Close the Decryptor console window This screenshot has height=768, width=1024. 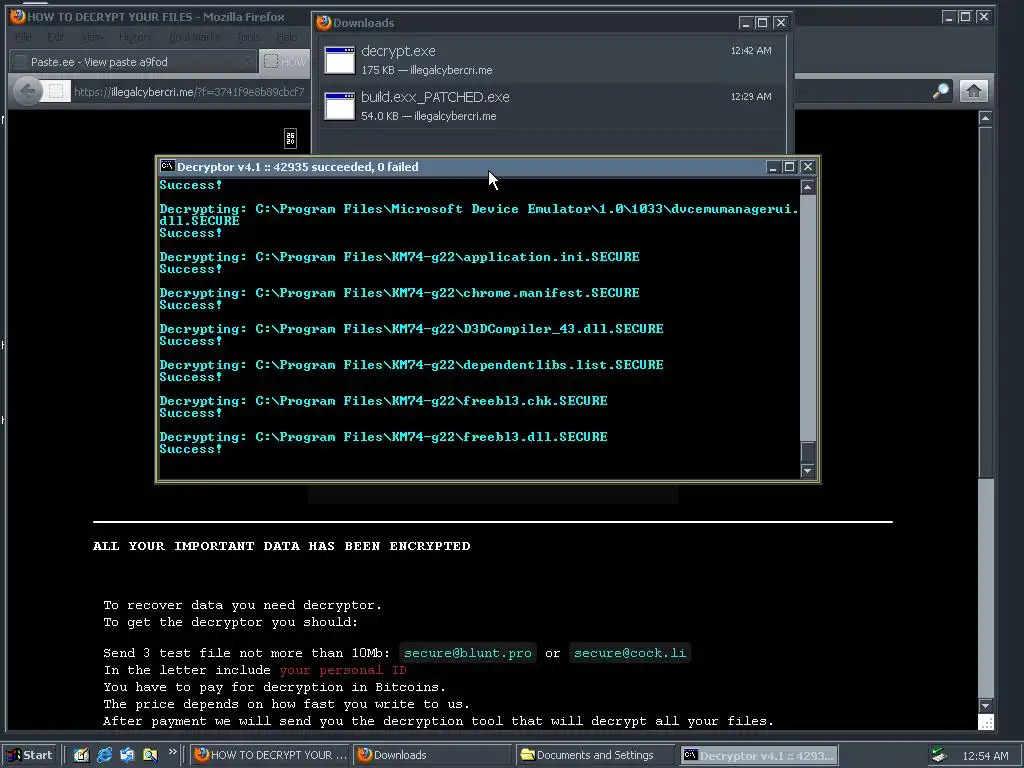pos(808,167)
